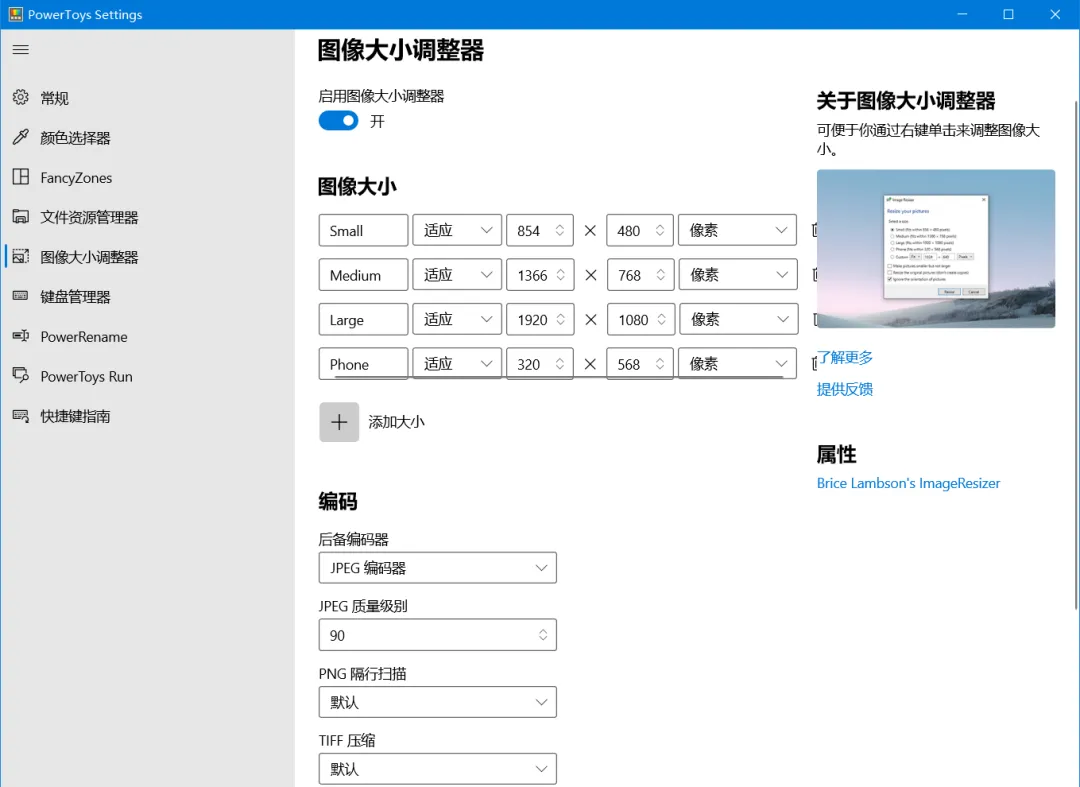
Task: Open the Large row 适应 fit dropdown
Action: coord(457,319)
